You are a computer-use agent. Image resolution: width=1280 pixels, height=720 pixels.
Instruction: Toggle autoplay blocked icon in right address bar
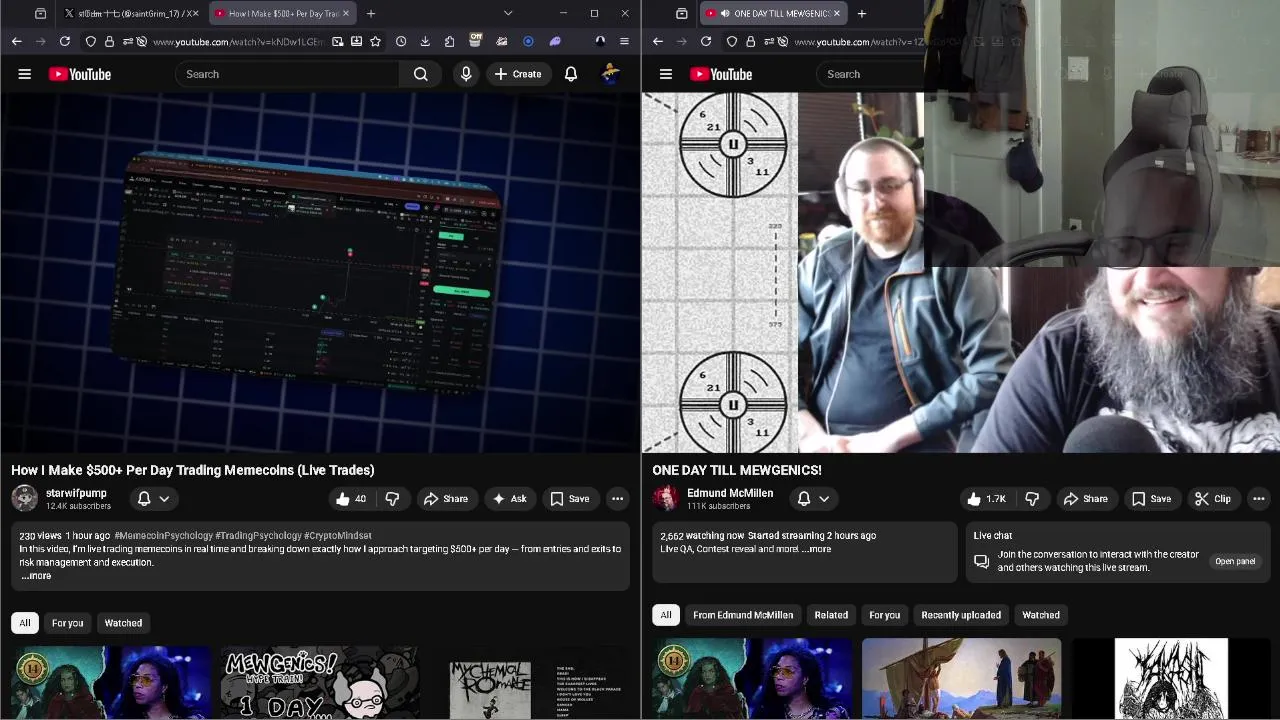point(783,41)
